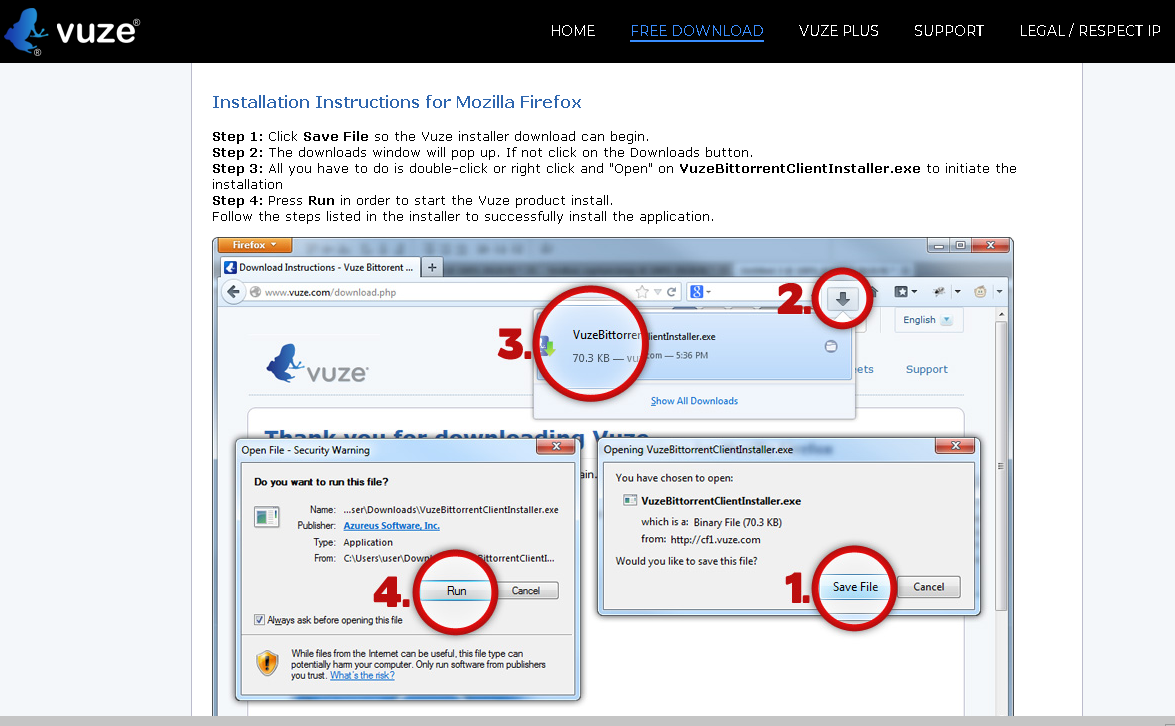Viewport: 1175px width, 726px height.
Task: Toggle Always ask before opening this file
Action: 259,620
